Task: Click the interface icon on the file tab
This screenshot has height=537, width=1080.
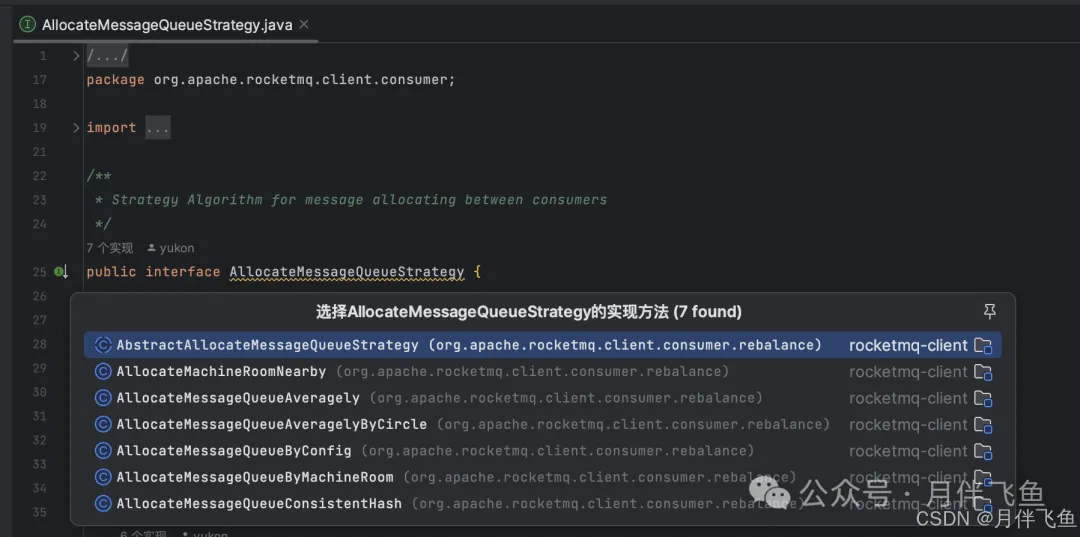Action: point(27,24)
